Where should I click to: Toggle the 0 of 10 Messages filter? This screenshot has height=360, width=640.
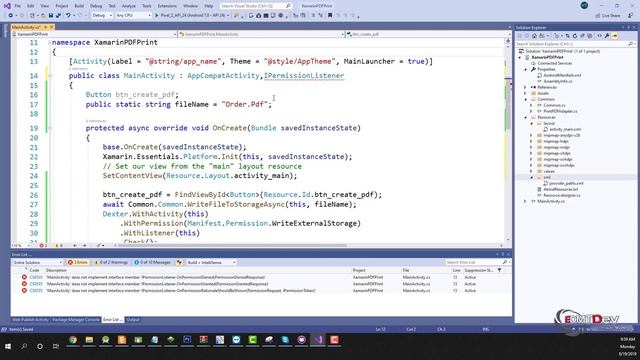152,262
